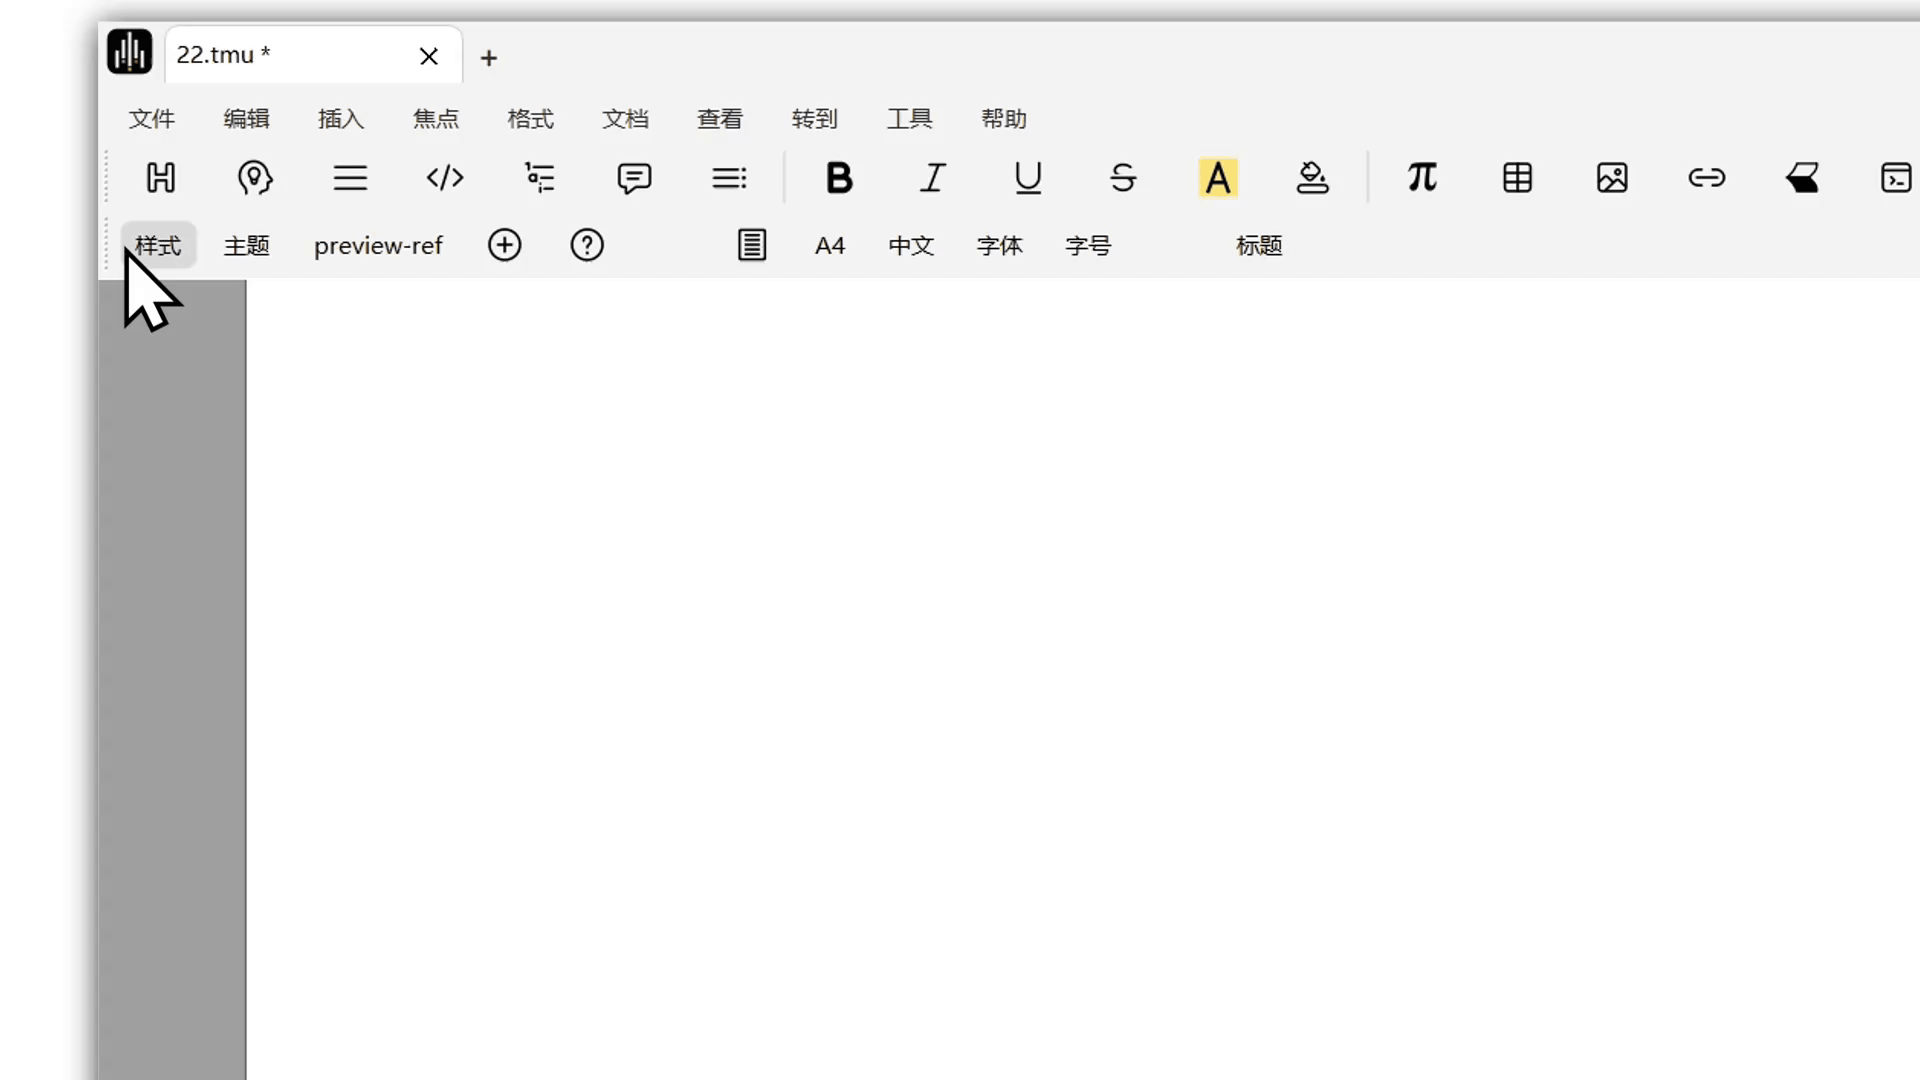This screenshot has height=1080, width=1920.
Task: Click the 主题 theme button
Action: click(246, 246)
